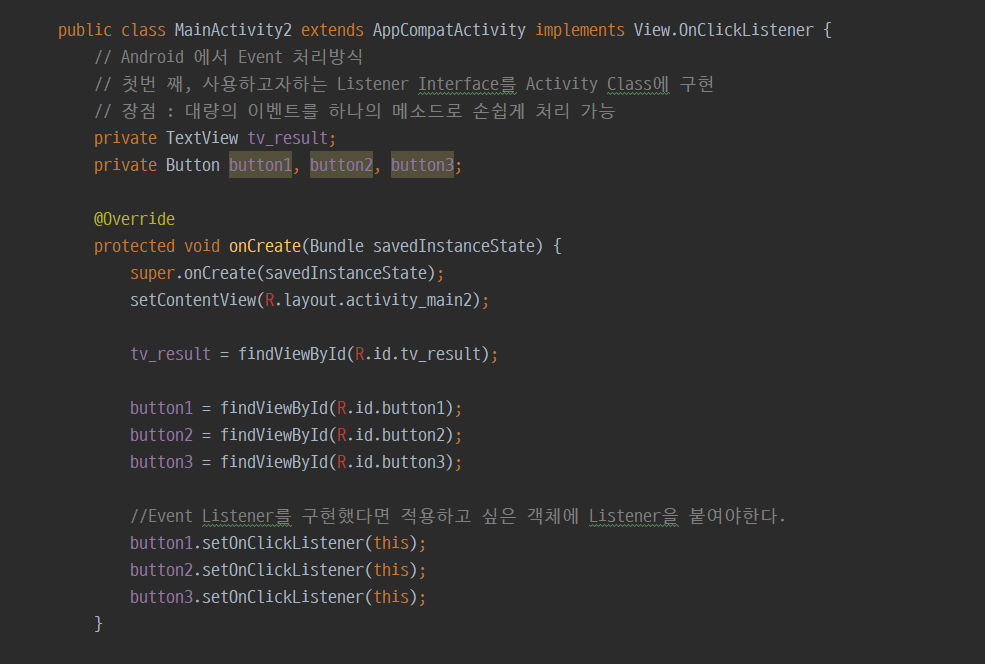Click the closing brace of onCreate method

[x=98, y=624]
